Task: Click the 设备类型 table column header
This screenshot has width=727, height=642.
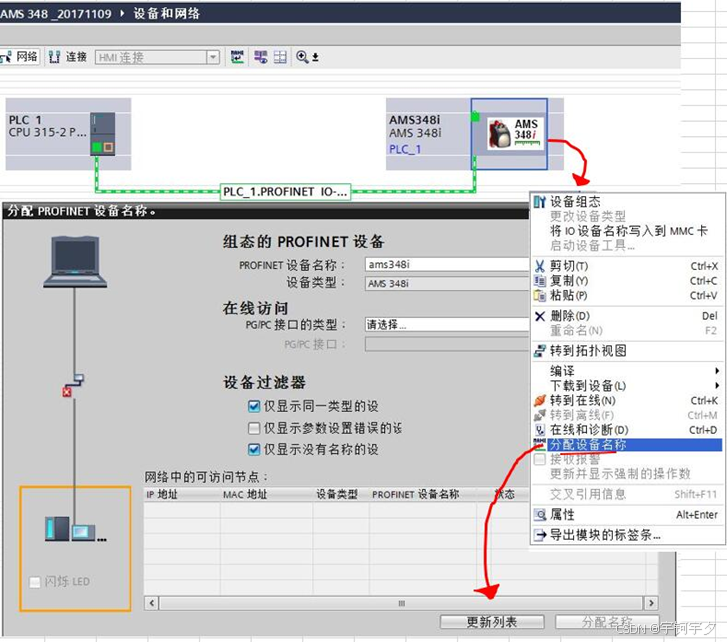Action: [341, 495]
